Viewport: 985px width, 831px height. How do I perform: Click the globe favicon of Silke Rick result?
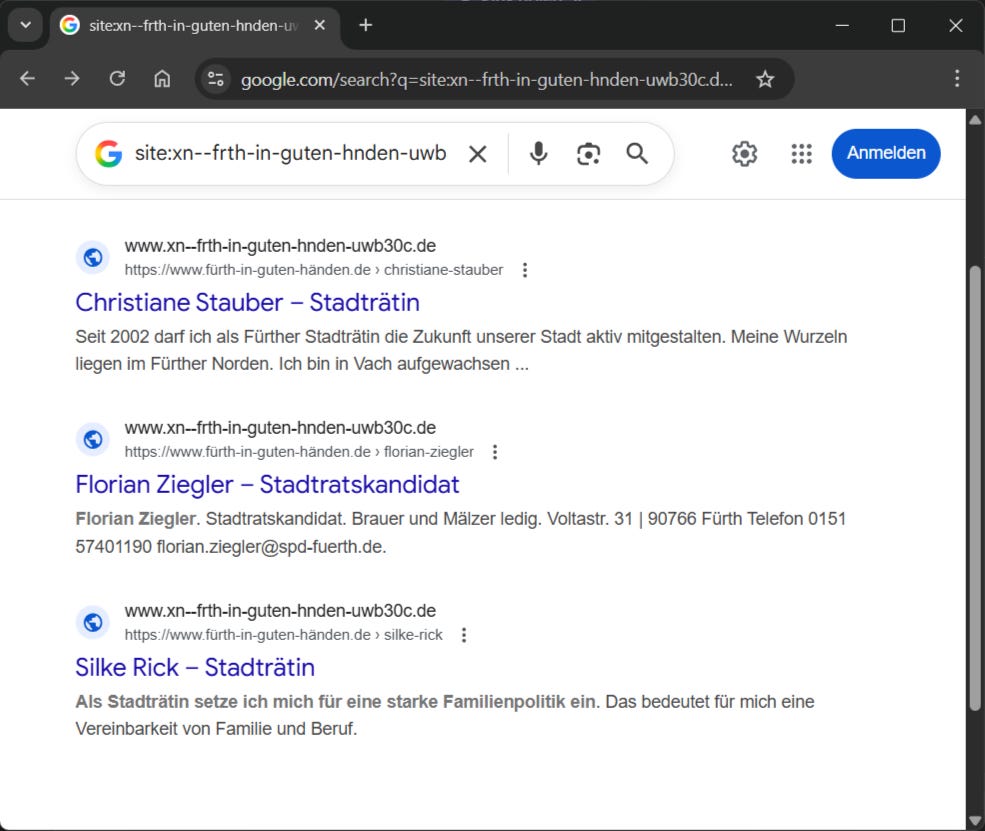tap(93, 622)
